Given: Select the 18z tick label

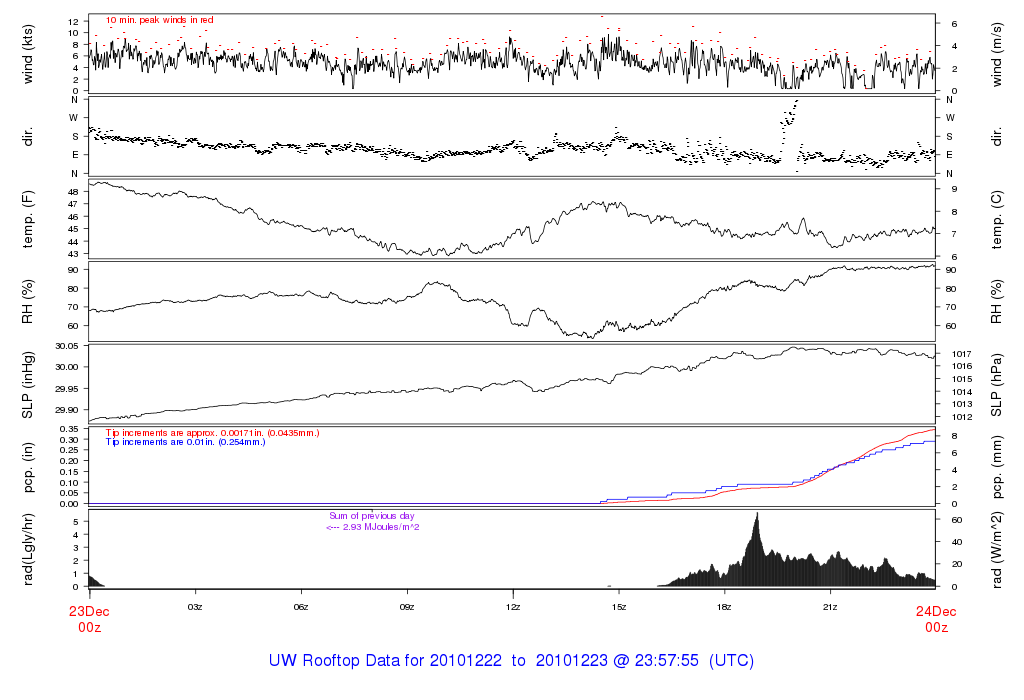Looking at the screenshot, I should [x=724, y=607].
